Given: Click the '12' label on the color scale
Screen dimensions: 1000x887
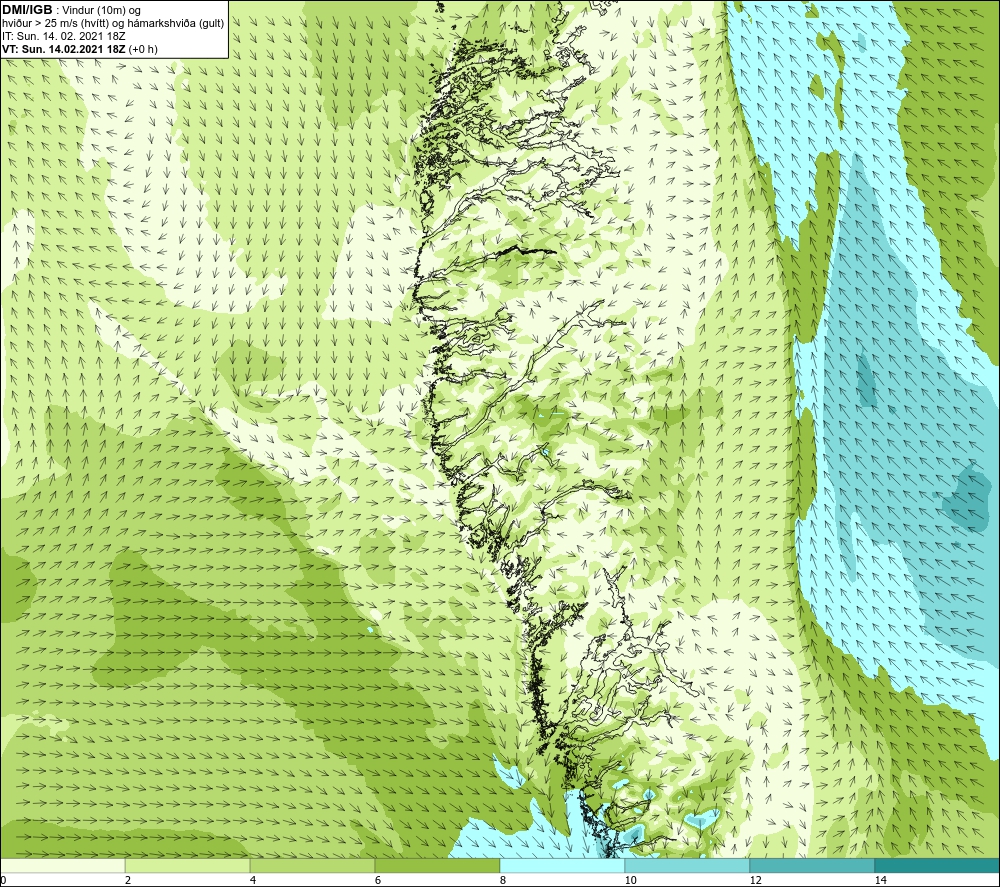Looking at the screenshot, I should (x=755, y=881).
